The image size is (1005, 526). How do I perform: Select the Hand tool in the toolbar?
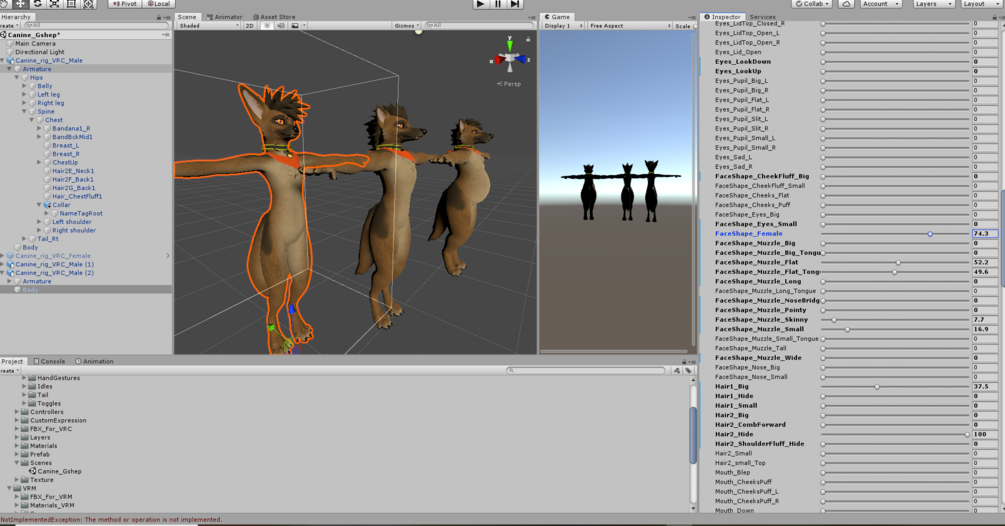pyautogui.click(x=4, y=3)
